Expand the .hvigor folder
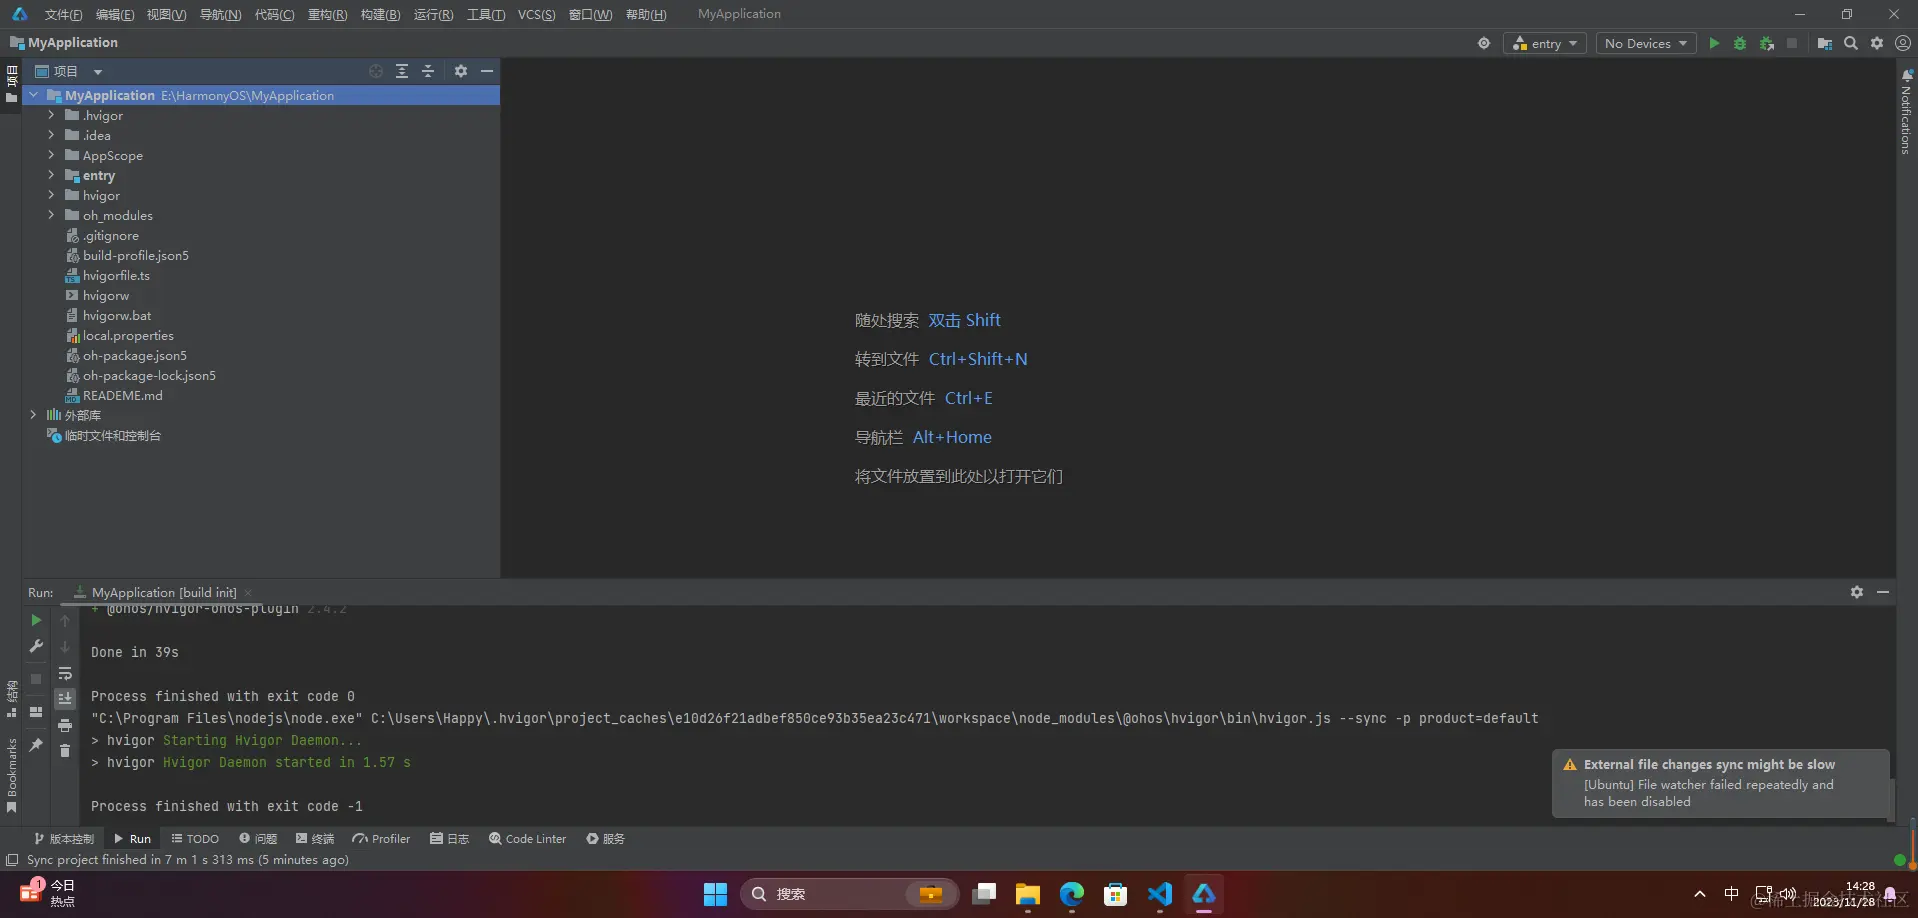This screenshot has width=1918, height=918. pos(51,115)
